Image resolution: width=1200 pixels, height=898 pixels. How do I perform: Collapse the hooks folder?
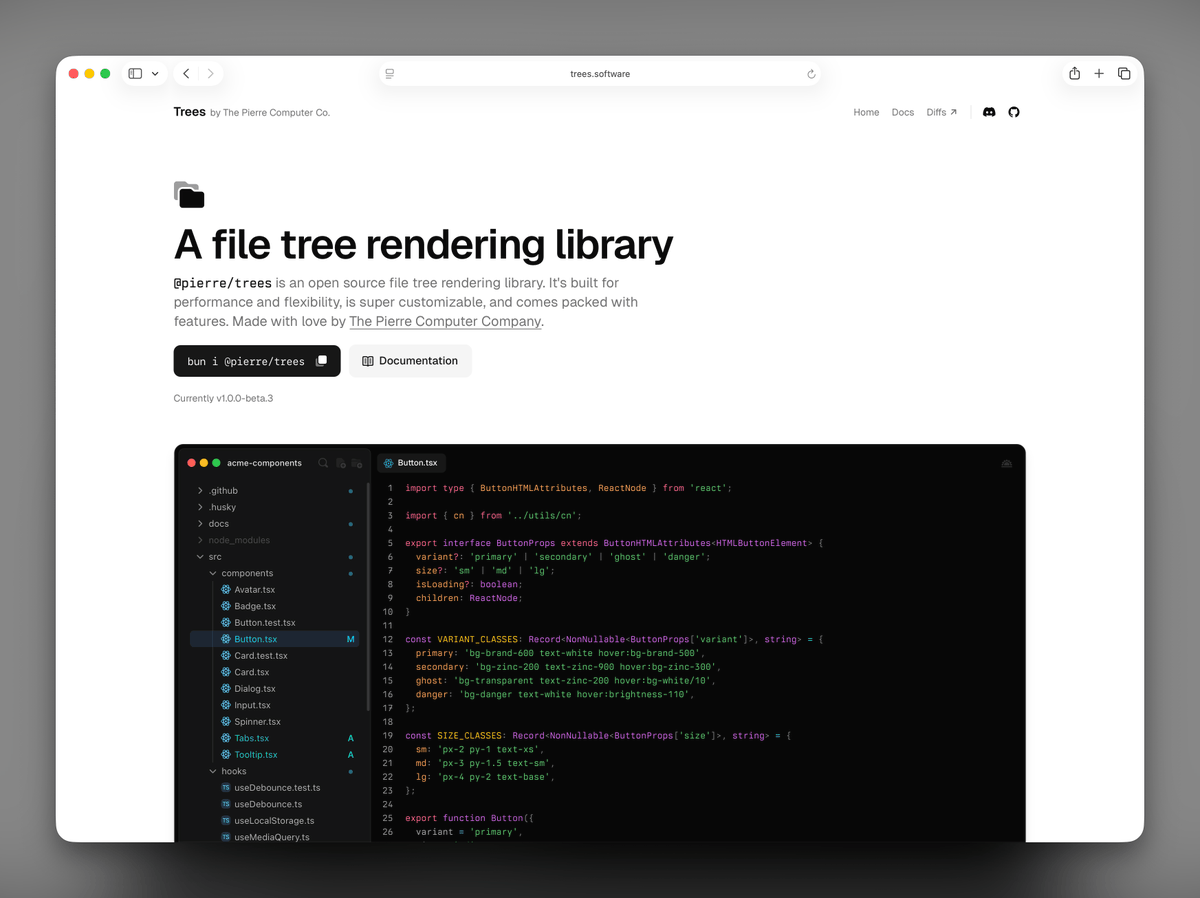pyautogui.click(x=213, y=771)
